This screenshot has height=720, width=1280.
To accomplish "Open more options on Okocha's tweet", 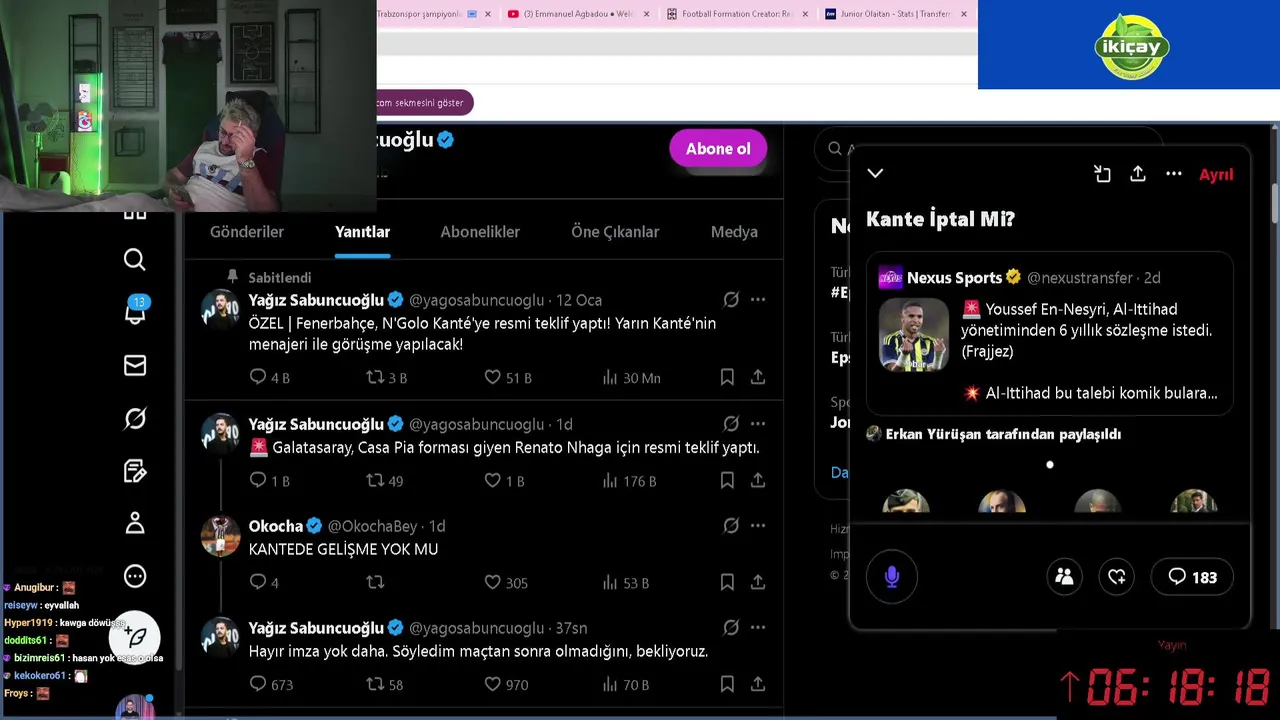I will pos(758,526).
